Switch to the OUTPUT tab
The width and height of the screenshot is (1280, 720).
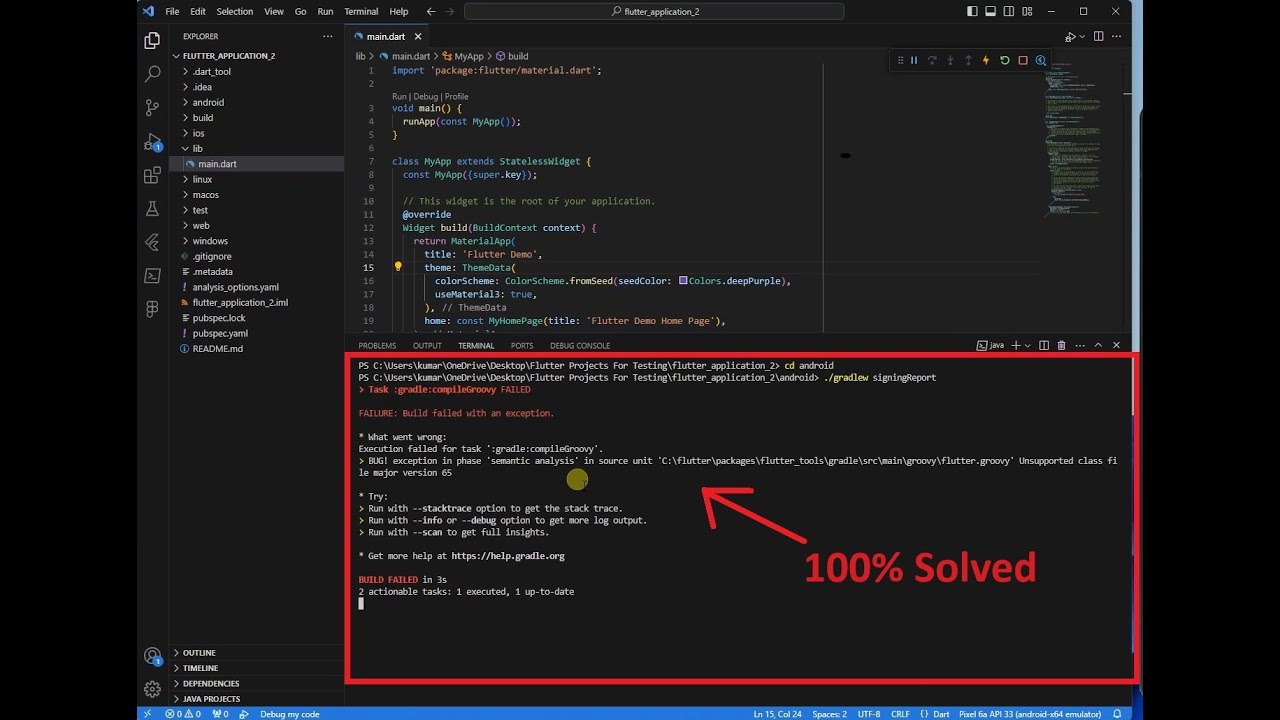coord(427,345)
